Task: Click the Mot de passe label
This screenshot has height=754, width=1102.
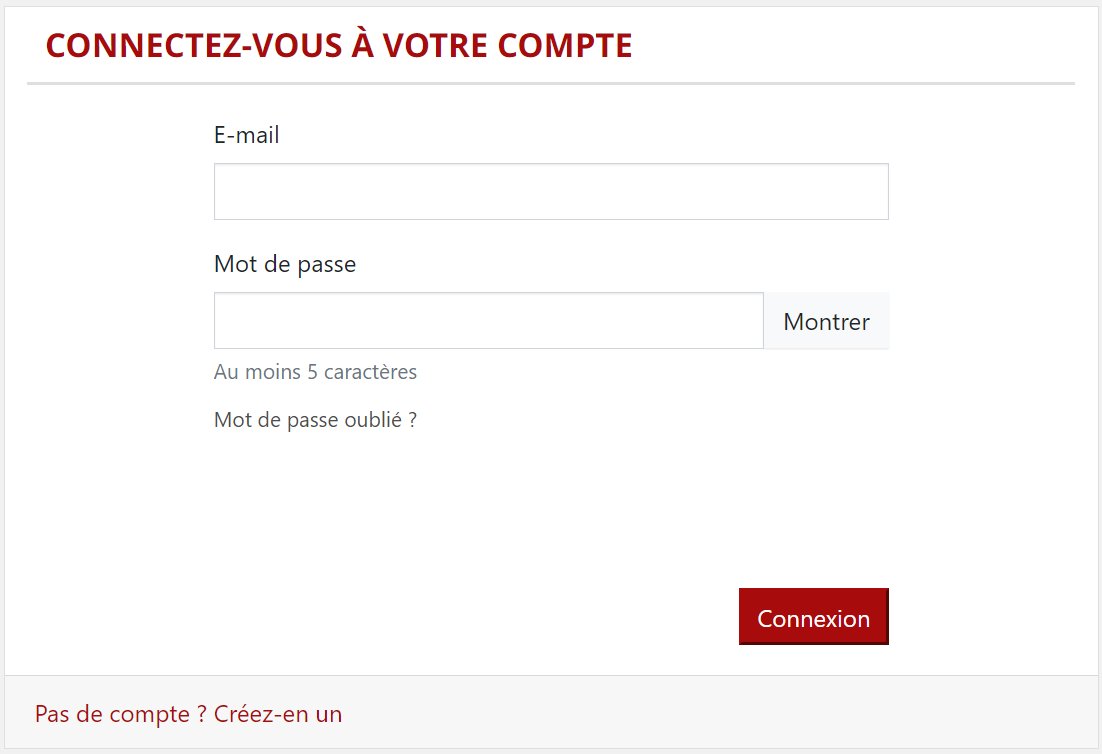Action: [x=285, y=264]
